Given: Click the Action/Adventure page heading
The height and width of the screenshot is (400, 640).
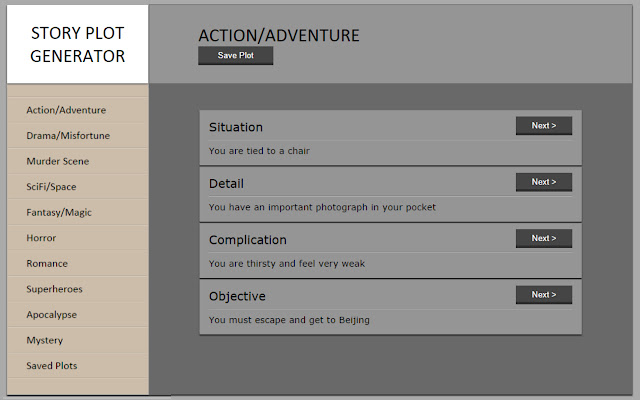Looking at the screenshot, I should [279, 36].
